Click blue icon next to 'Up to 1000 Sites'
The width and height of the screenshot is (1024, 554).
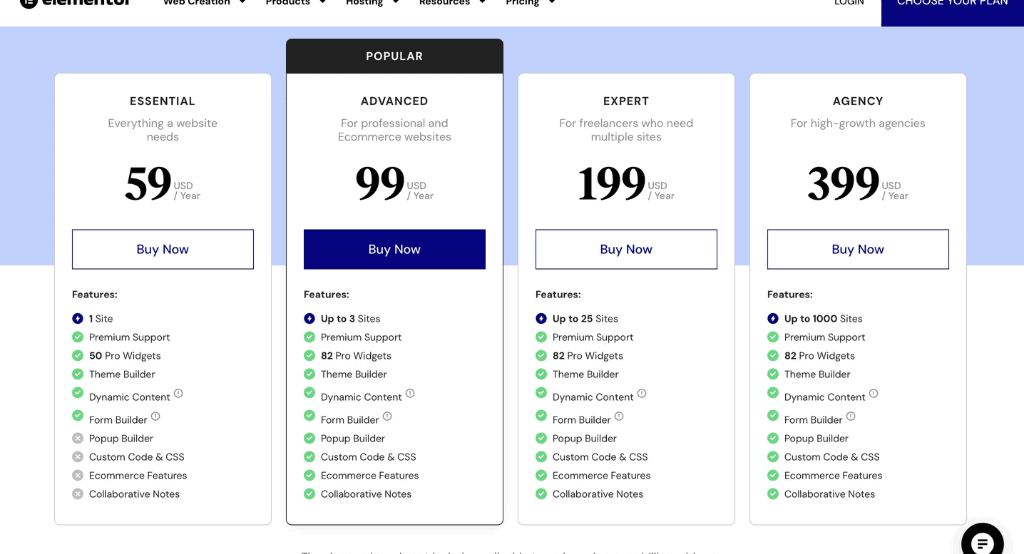point(773,318)
